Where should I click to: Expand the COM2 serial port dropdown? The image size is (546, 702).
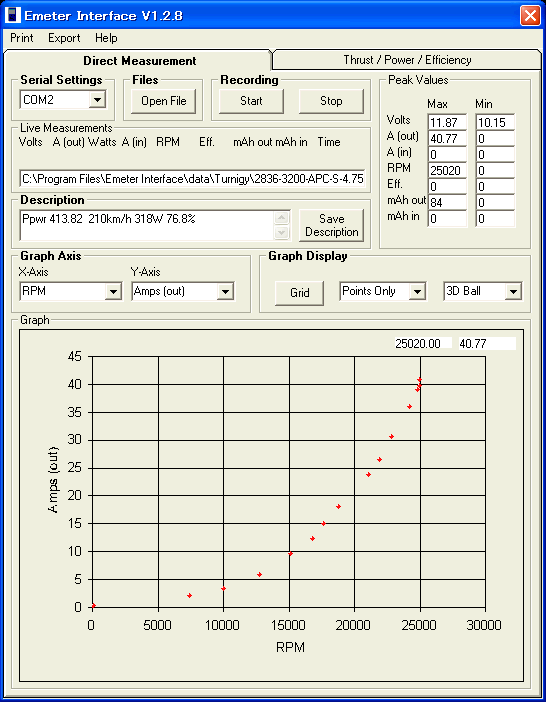97,100
